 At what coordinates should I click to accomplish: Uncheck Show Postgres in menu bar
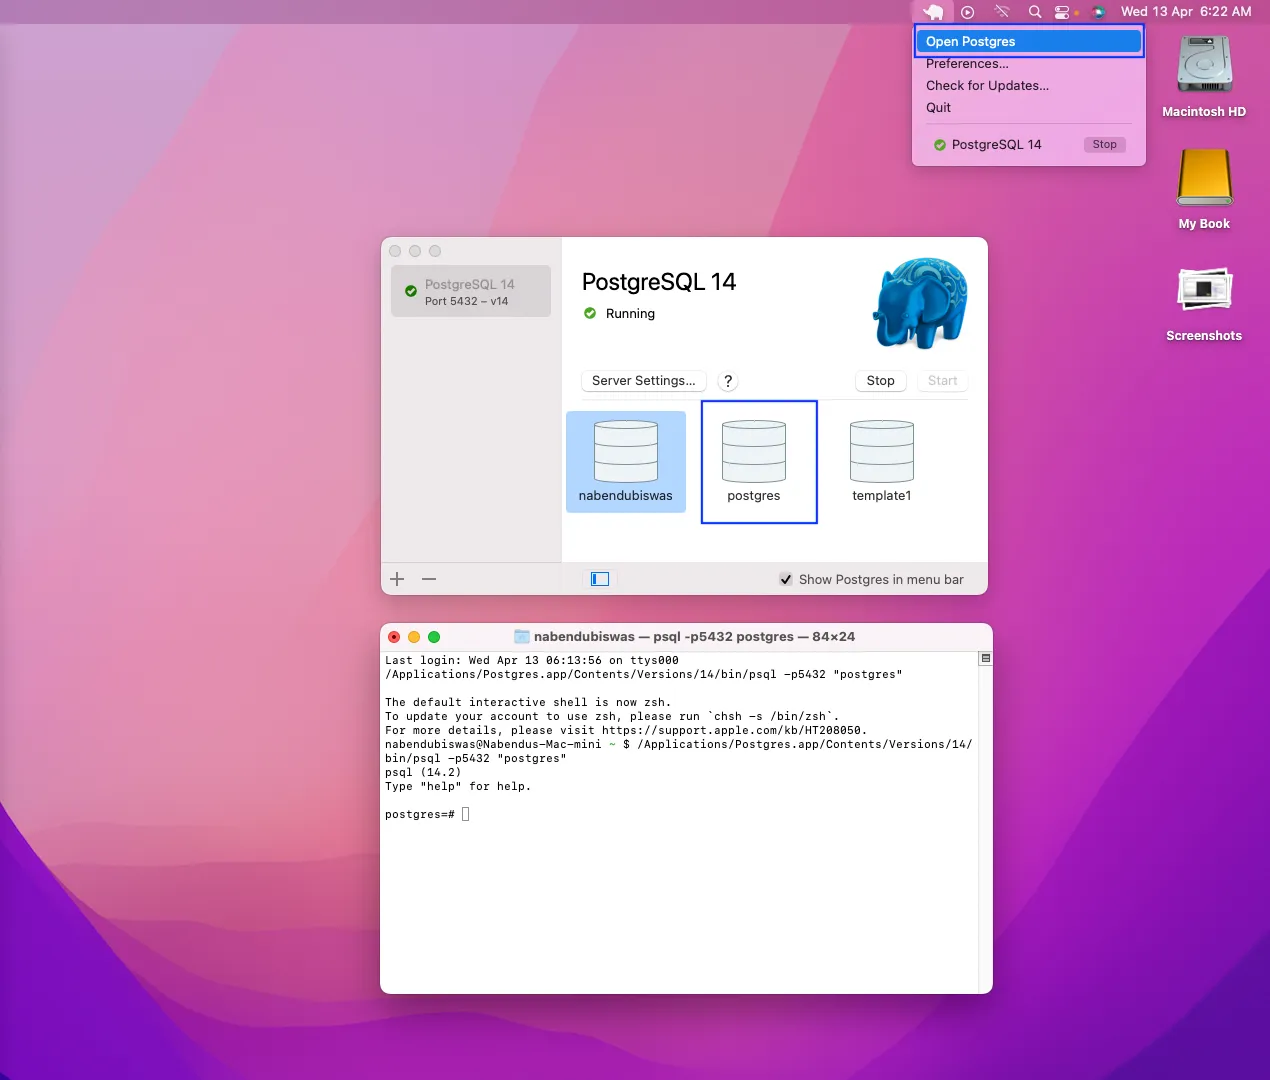coord(786,579)
